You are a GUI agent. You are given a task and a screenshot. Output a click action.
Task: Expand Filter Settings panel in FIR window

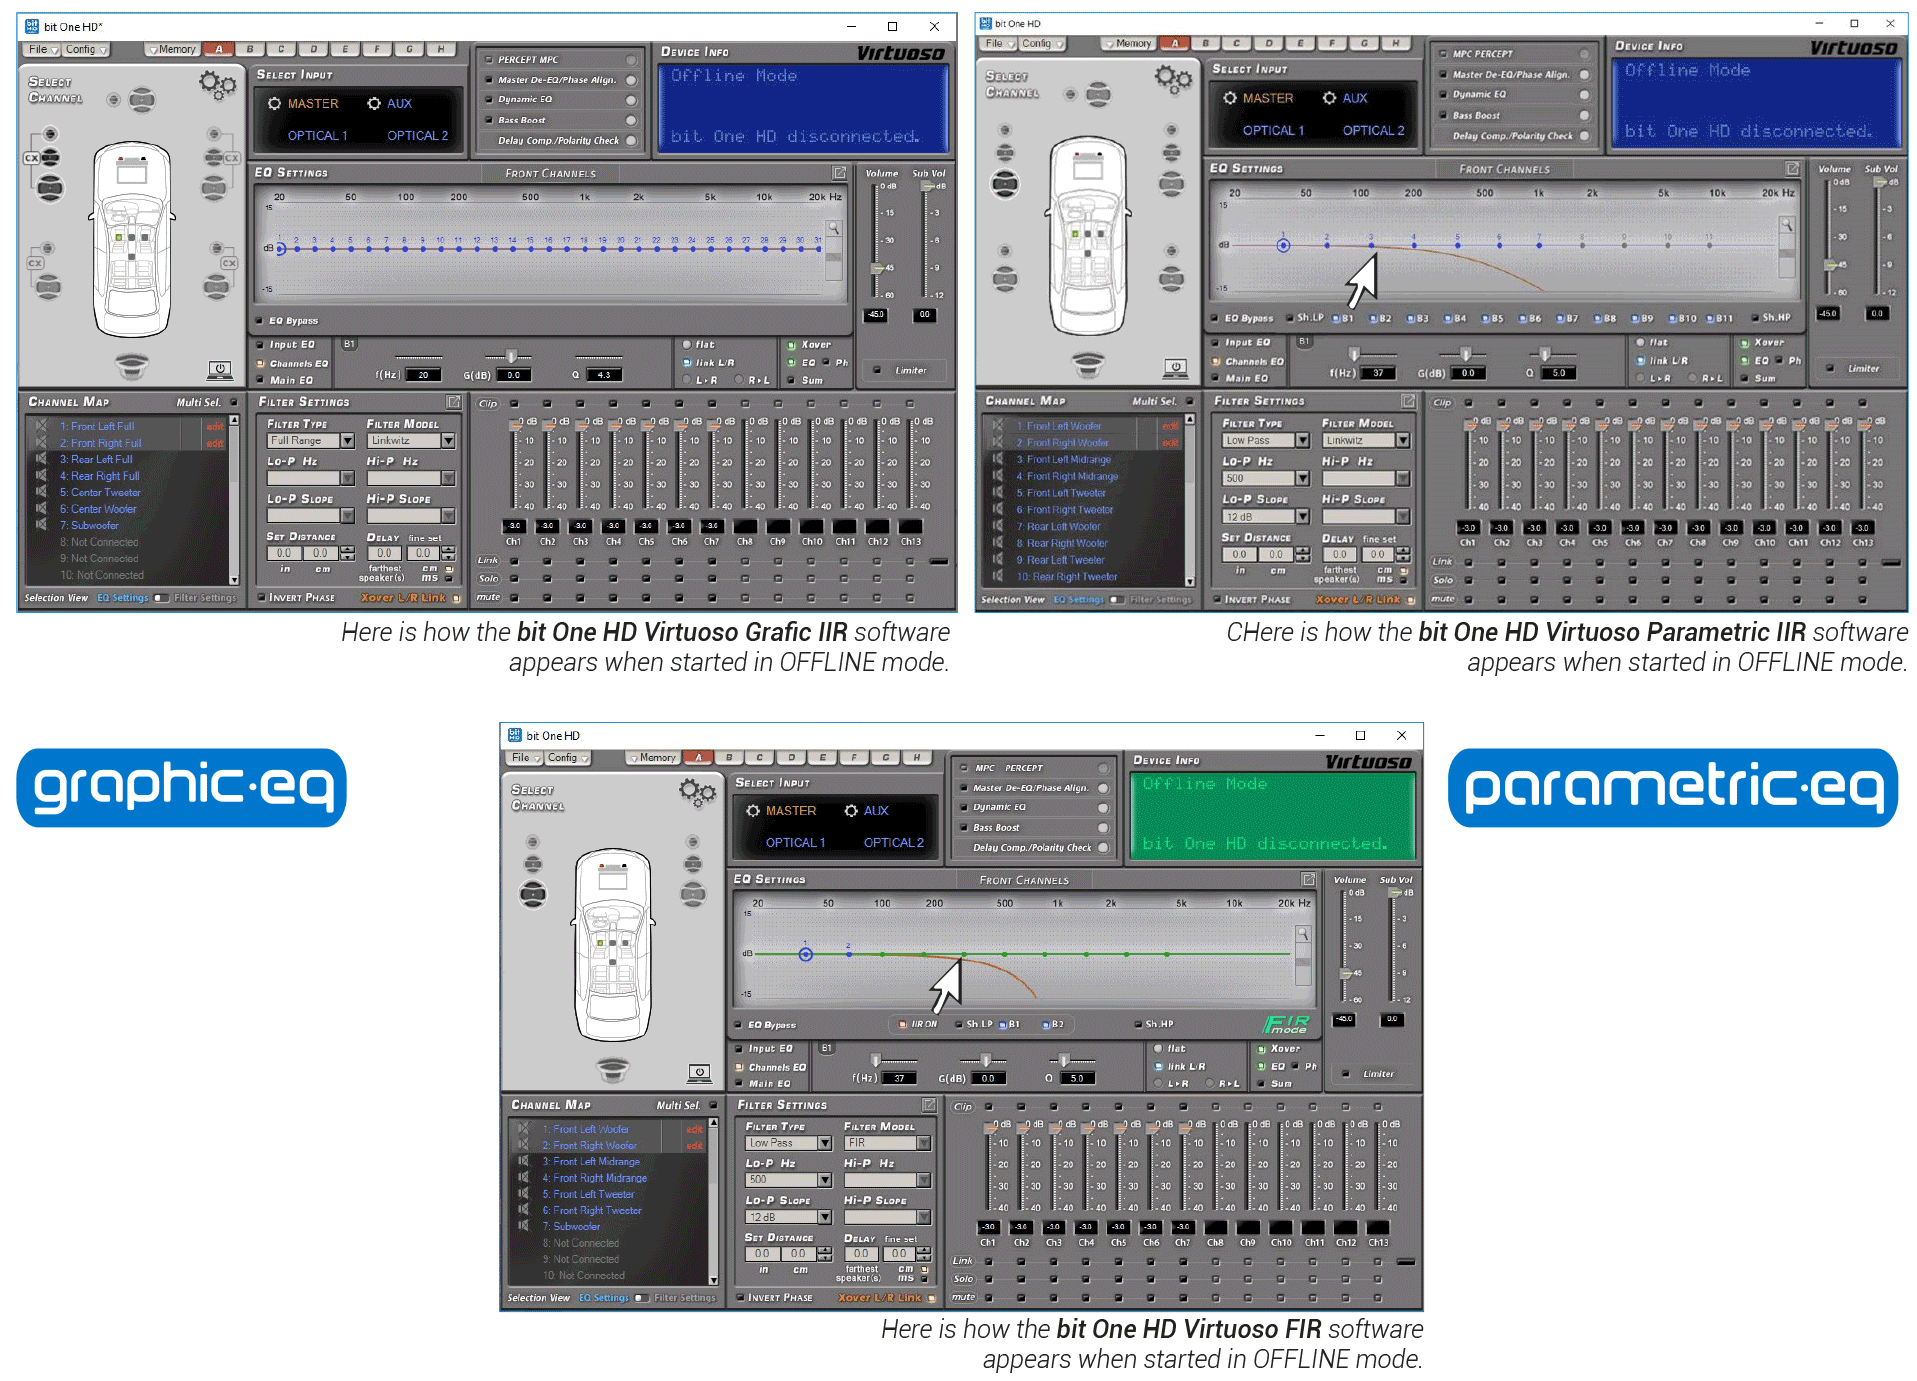[x=929, y=1105]
